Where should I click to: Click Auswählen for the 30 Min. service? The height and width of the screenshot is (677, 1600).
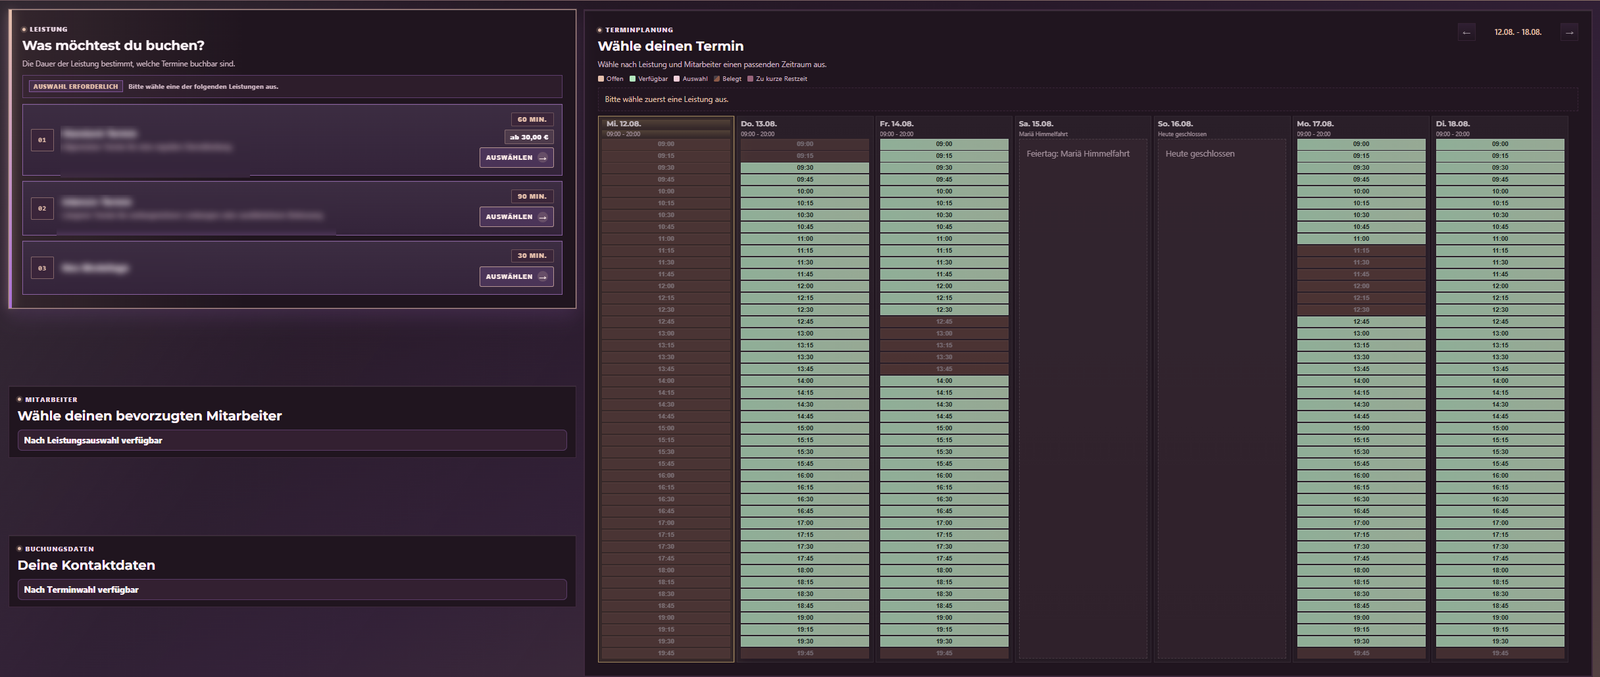pos(517,276)
